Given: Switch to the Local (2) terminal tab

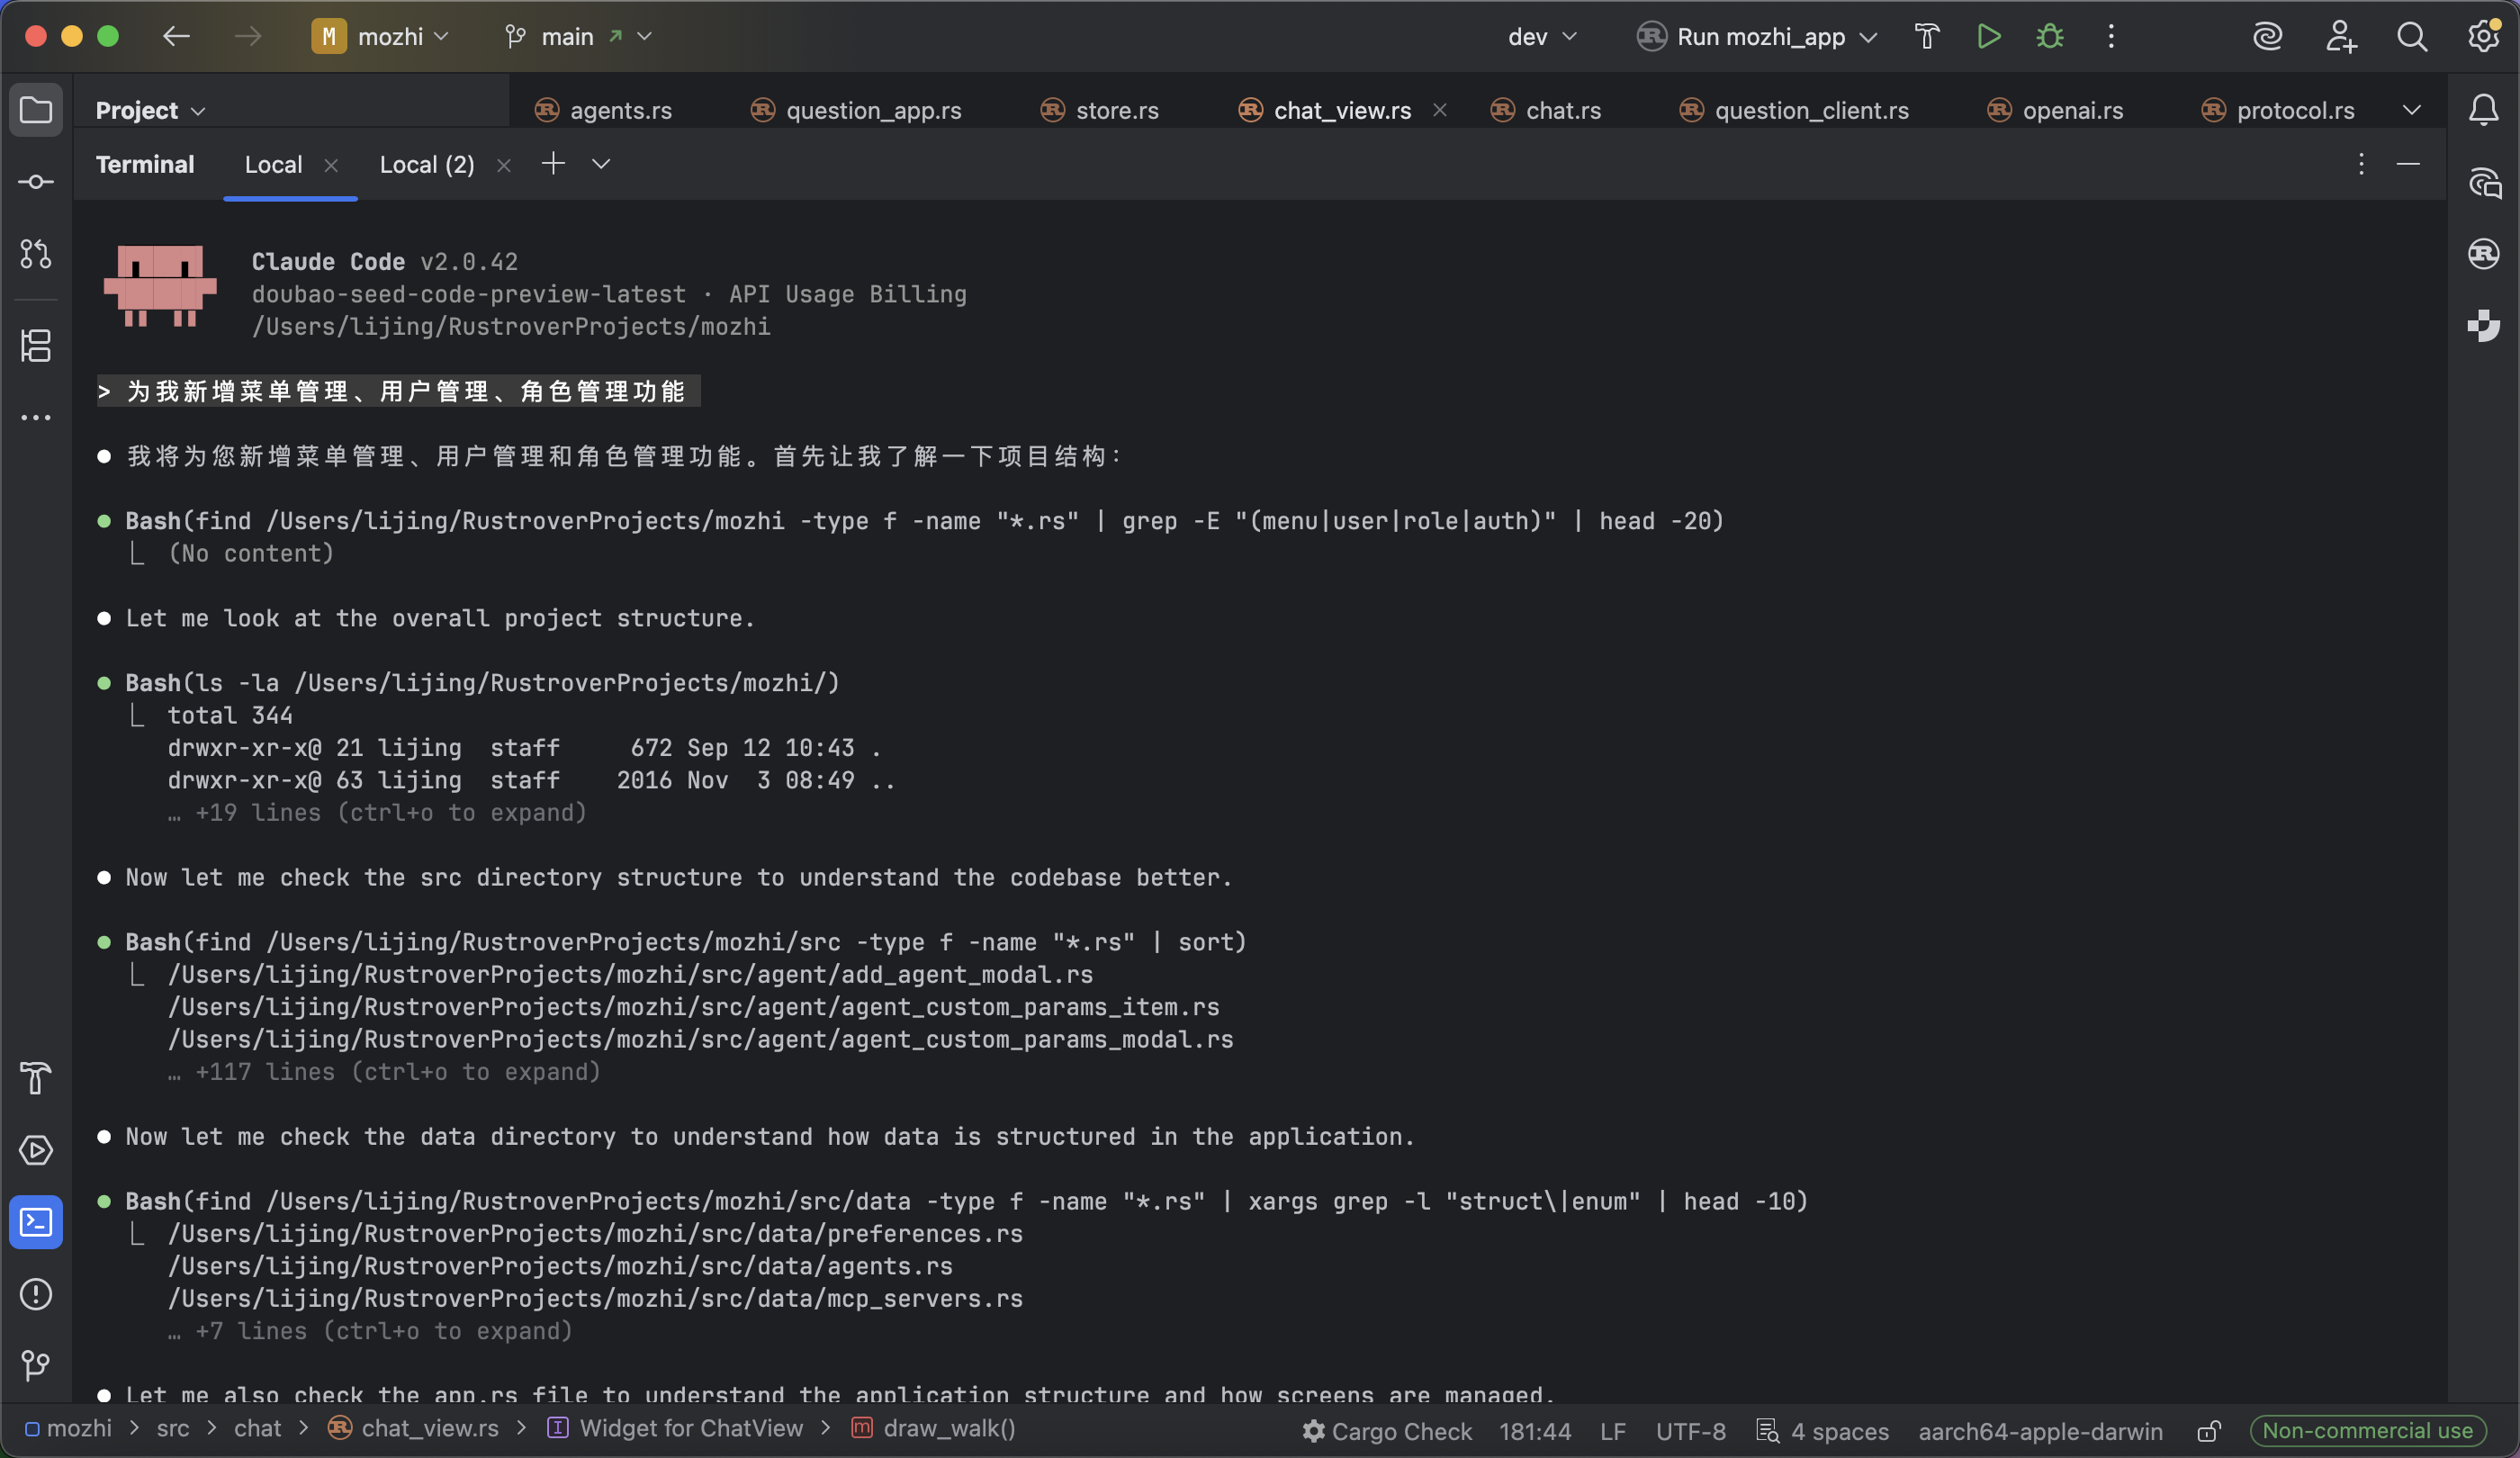Looking at the screenshot, I should click(427, 165).
